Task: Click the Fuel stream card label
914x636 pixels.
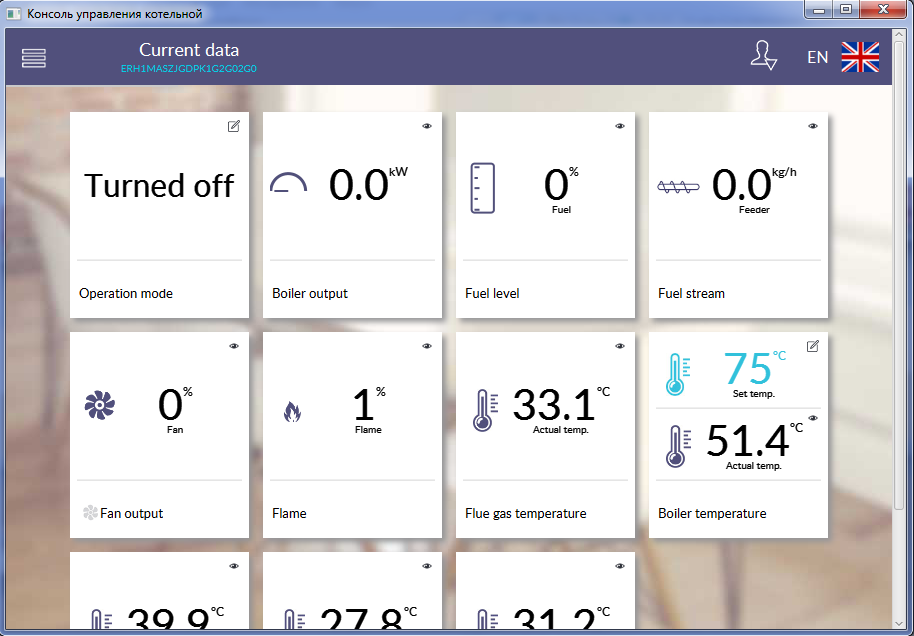Action: (x=691, y=293)
